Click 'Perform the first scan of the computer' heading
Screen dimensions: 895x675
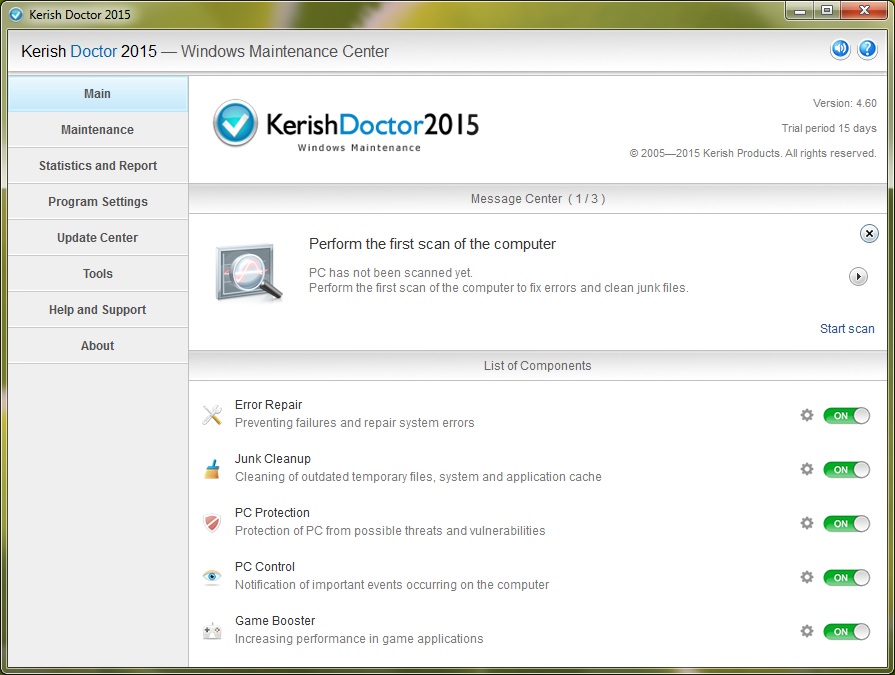click(x=432, y=244)
